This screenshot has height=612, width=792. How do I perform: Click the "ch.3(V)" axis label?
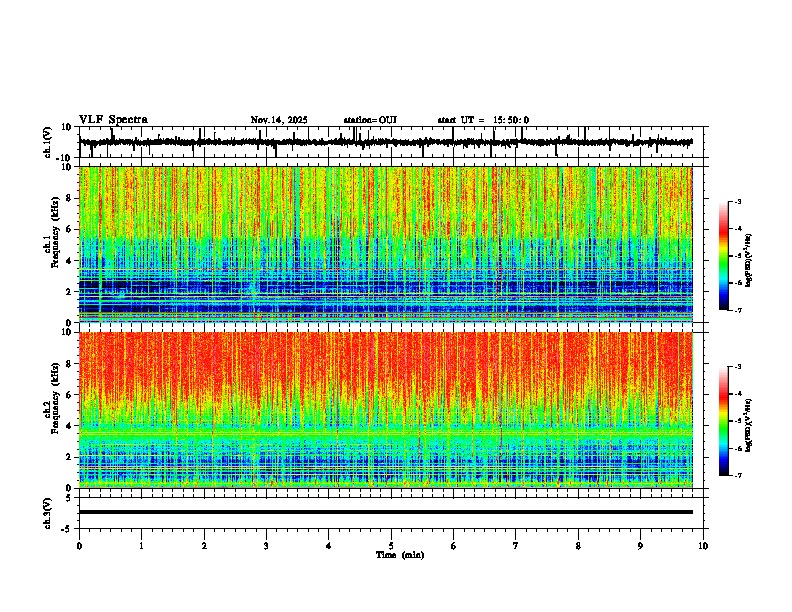point(48,513)
